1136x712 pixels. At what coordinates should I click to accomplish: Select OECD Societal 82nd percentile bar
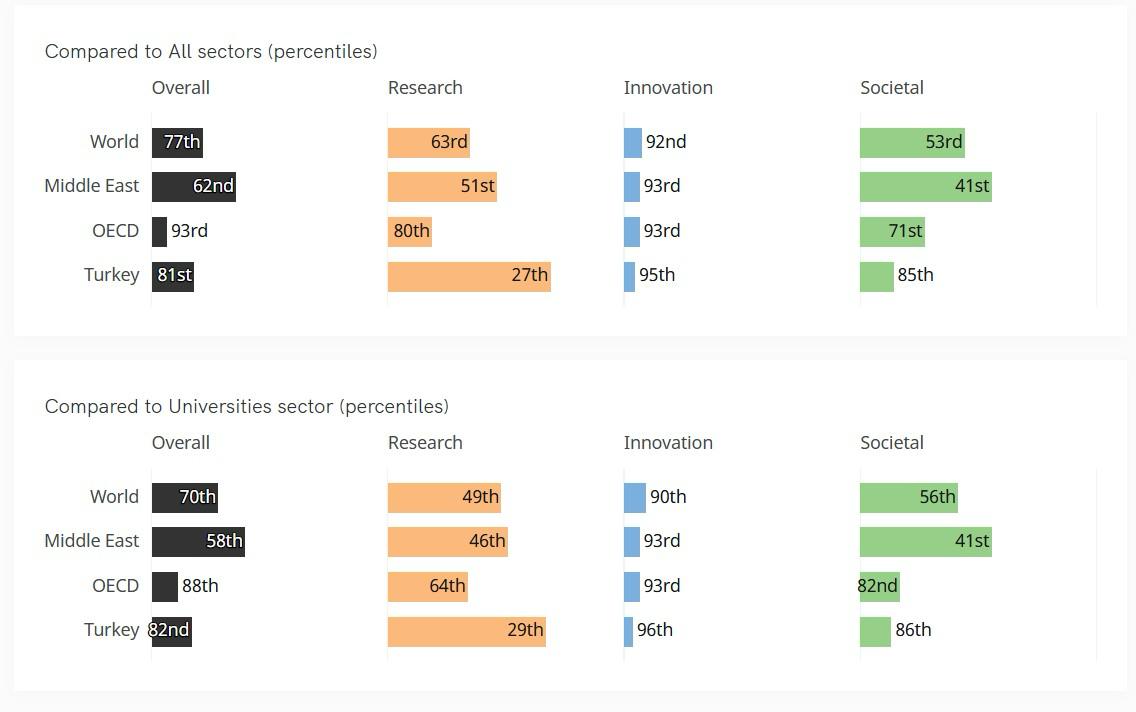point(880,586)
